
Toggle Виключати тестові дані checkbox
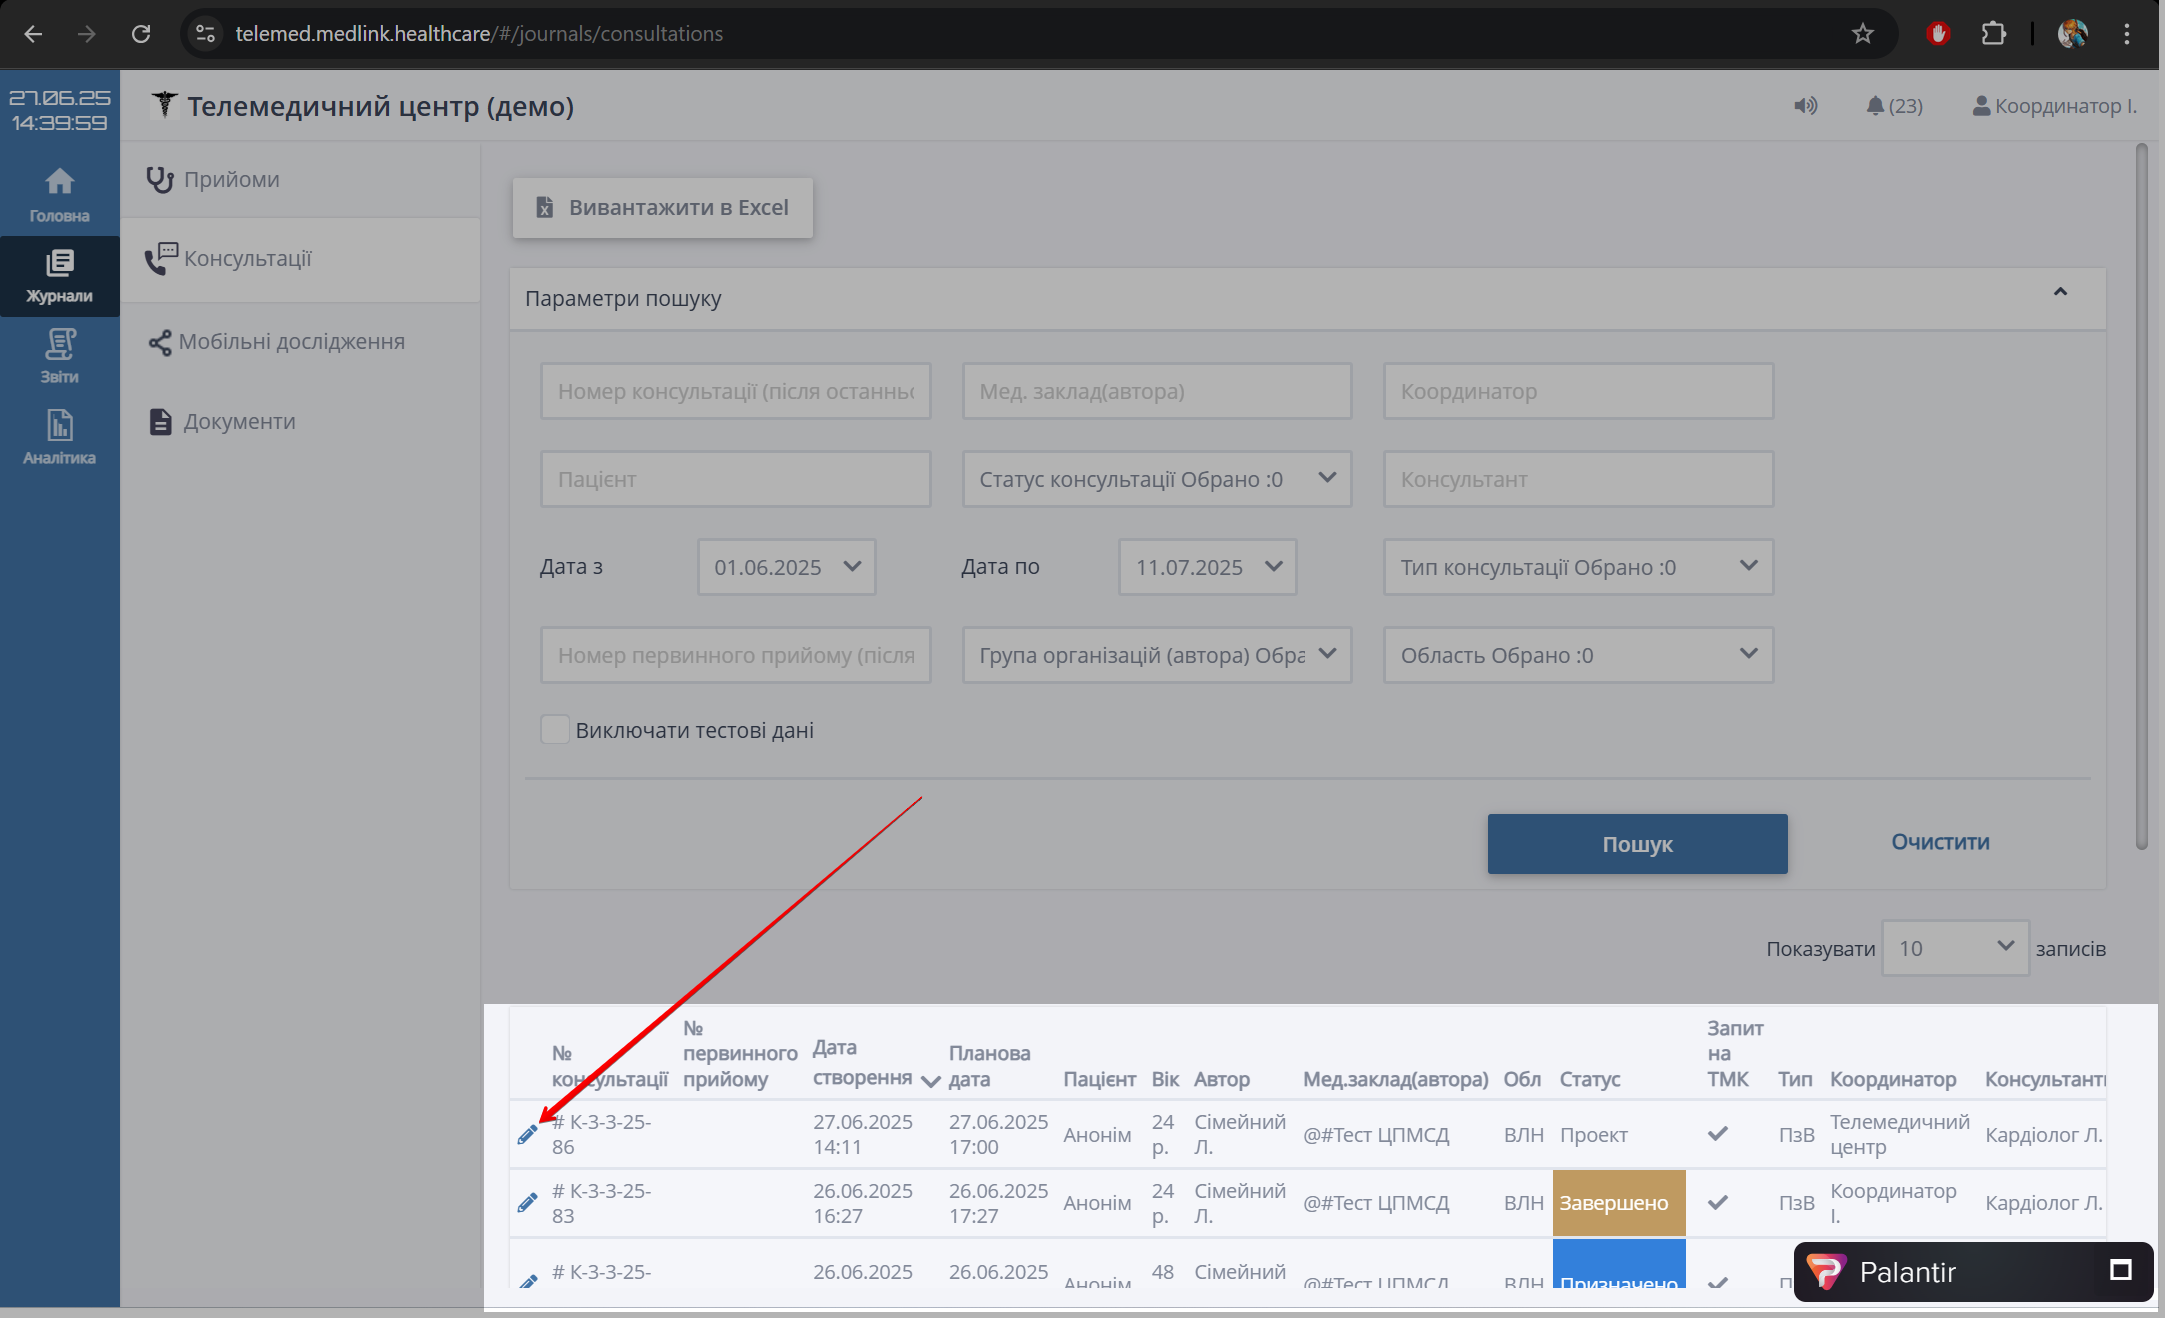(x=555, y=730)
